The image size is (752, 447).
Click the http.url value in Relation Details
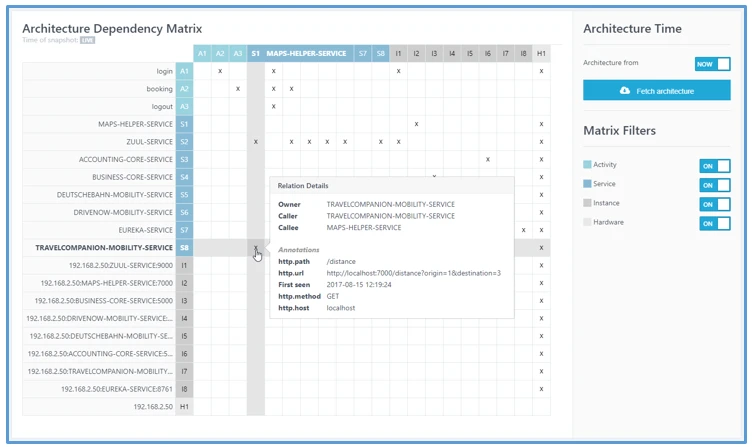pos(413,273)
